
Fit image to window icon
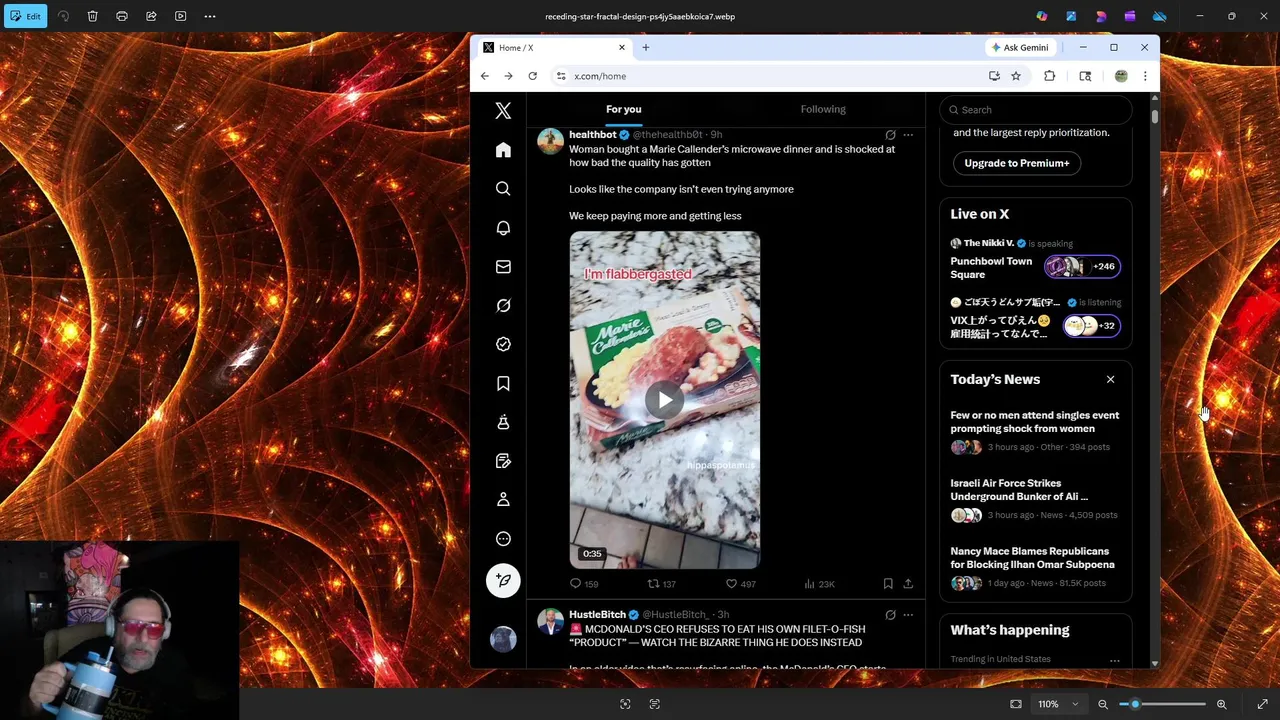pos(1016,704)
